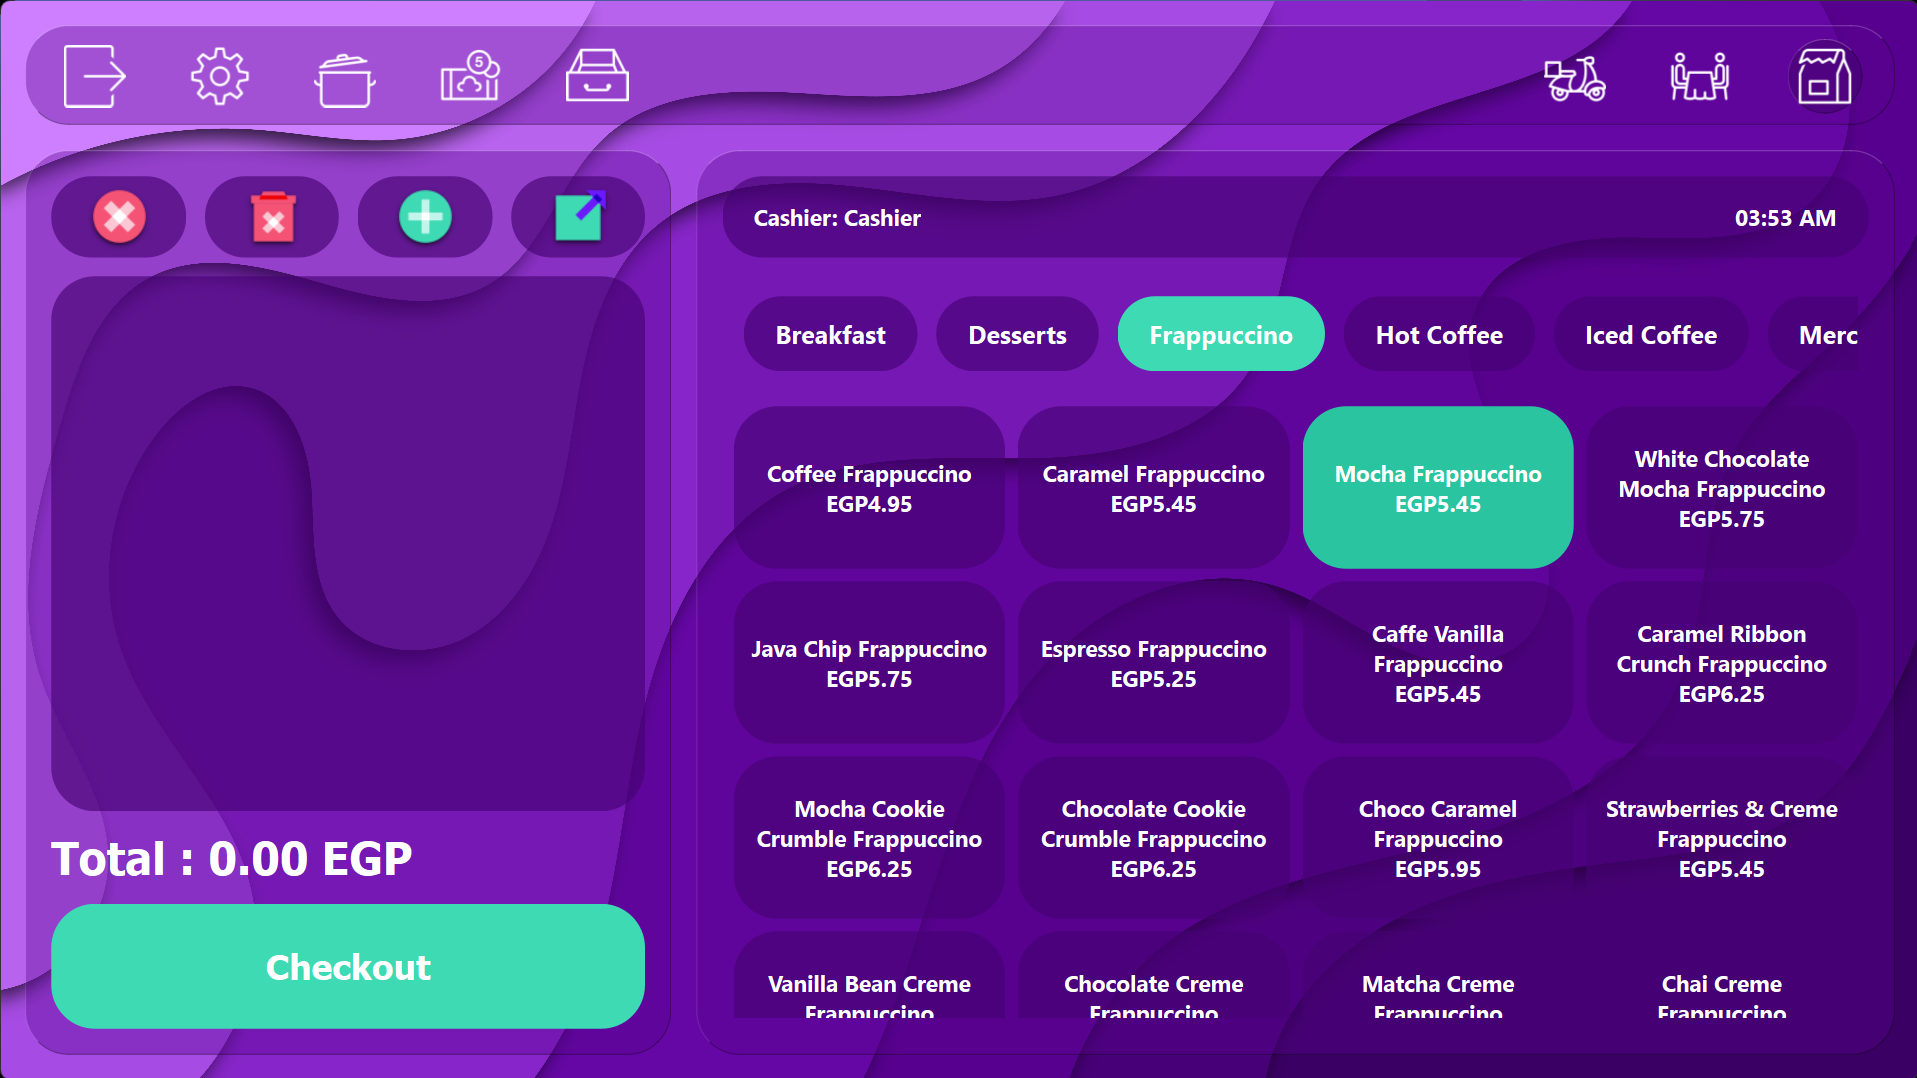Screen dimensions: 1917x1078
Task: Switch to Hot Coffee category
Action: tap(1439, 335)
